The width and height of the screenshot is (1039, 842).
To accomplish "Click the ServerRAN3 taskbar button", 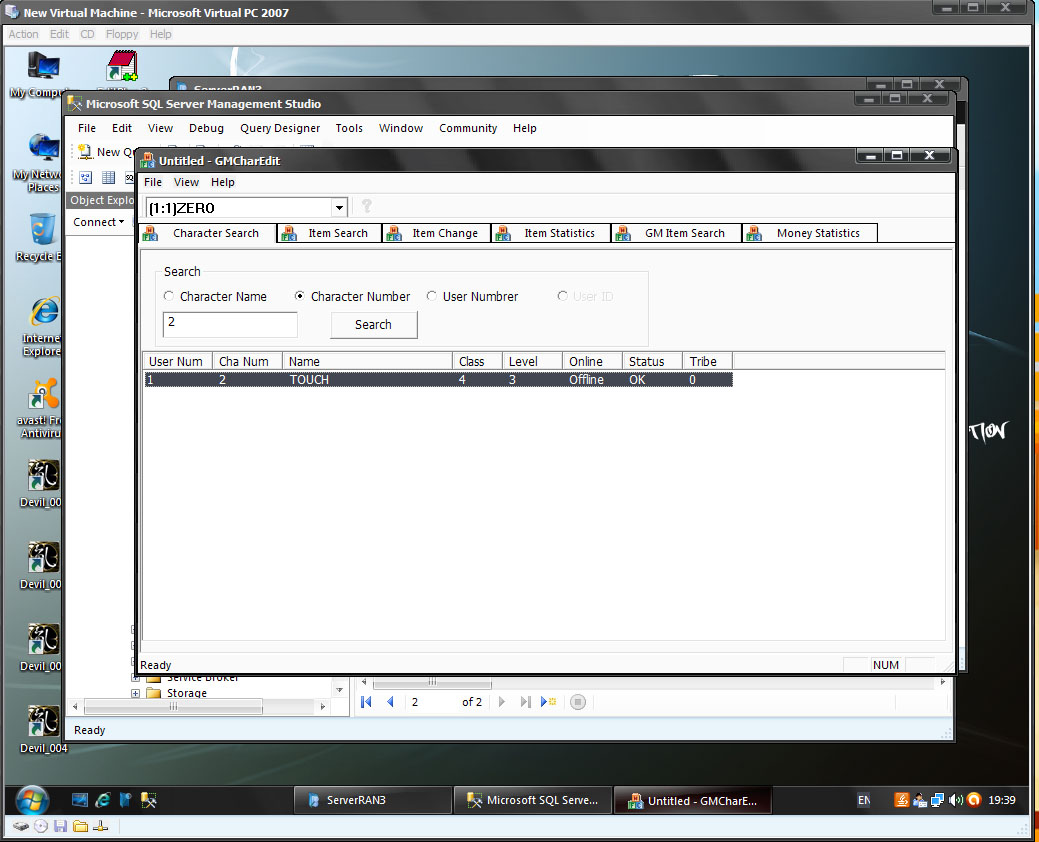I will (x=372, y=800).
